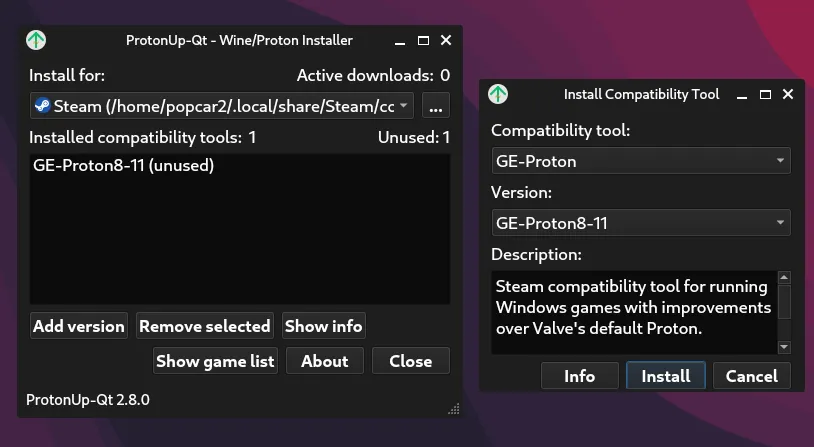Expand the Compatibility tool GE-Proton dropdown
The height and width of the screenshot is (447, 814).
pos(641,161)
